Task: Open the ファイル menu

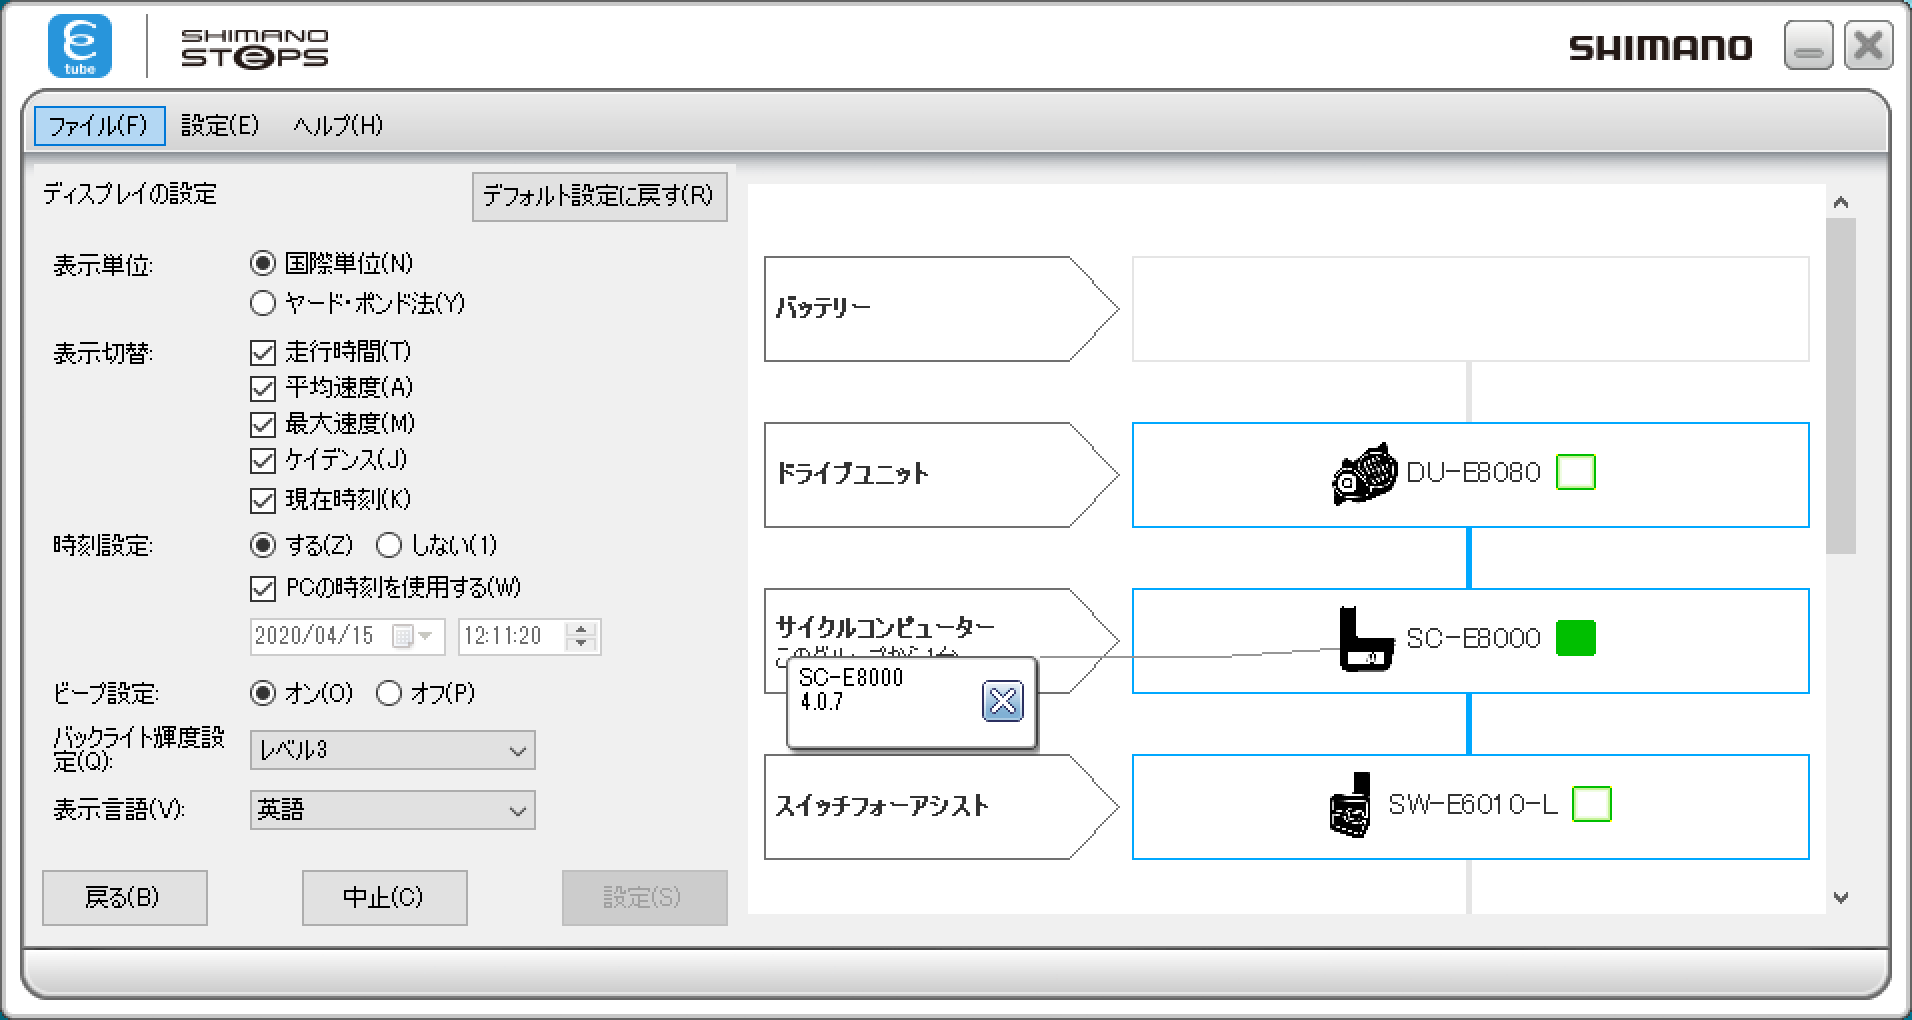Action: point(98,125)
